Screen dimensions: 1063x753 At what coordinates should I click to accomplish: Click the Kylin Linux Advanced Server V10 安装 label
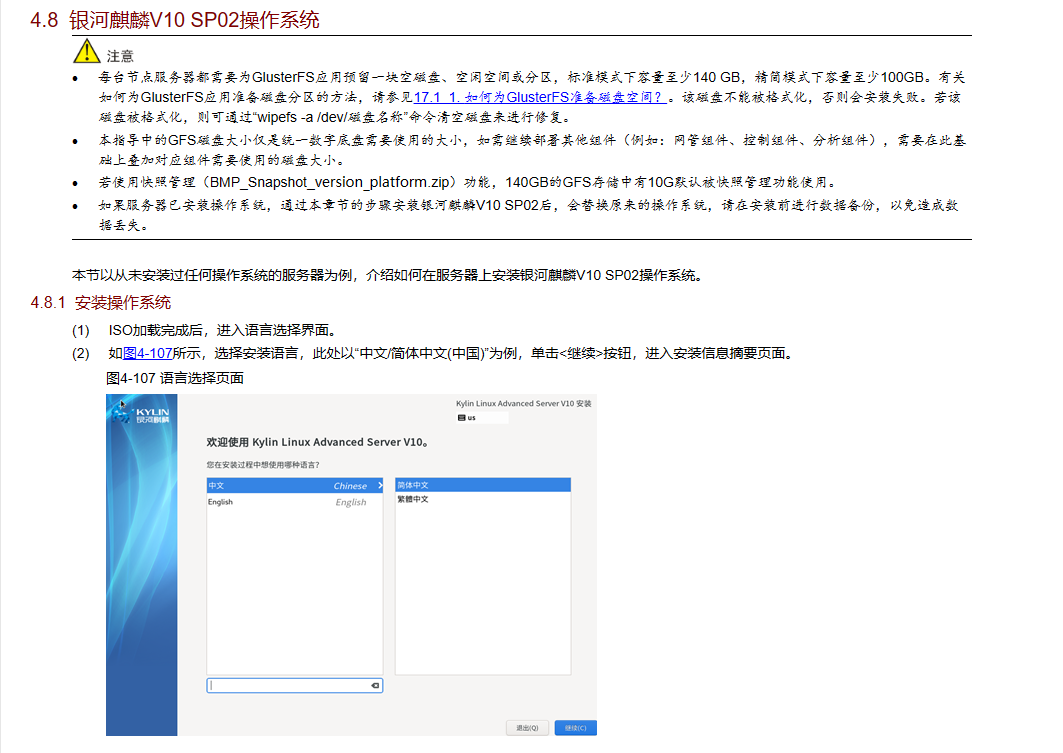pyautogui.click(x=523, y=403)
